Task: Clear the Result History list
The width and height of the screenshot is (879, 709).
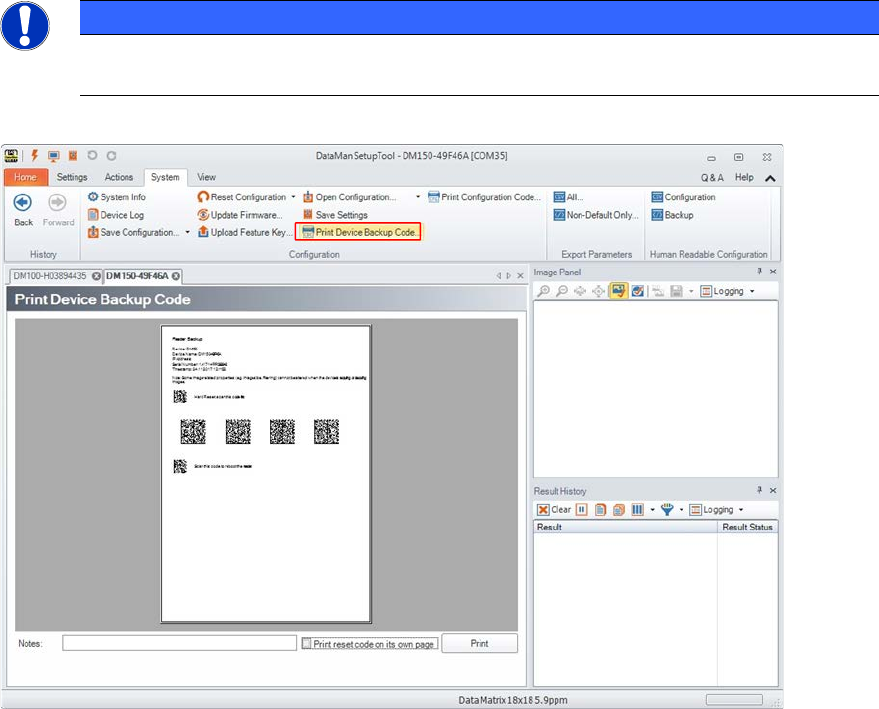Action: coord(555,509)
